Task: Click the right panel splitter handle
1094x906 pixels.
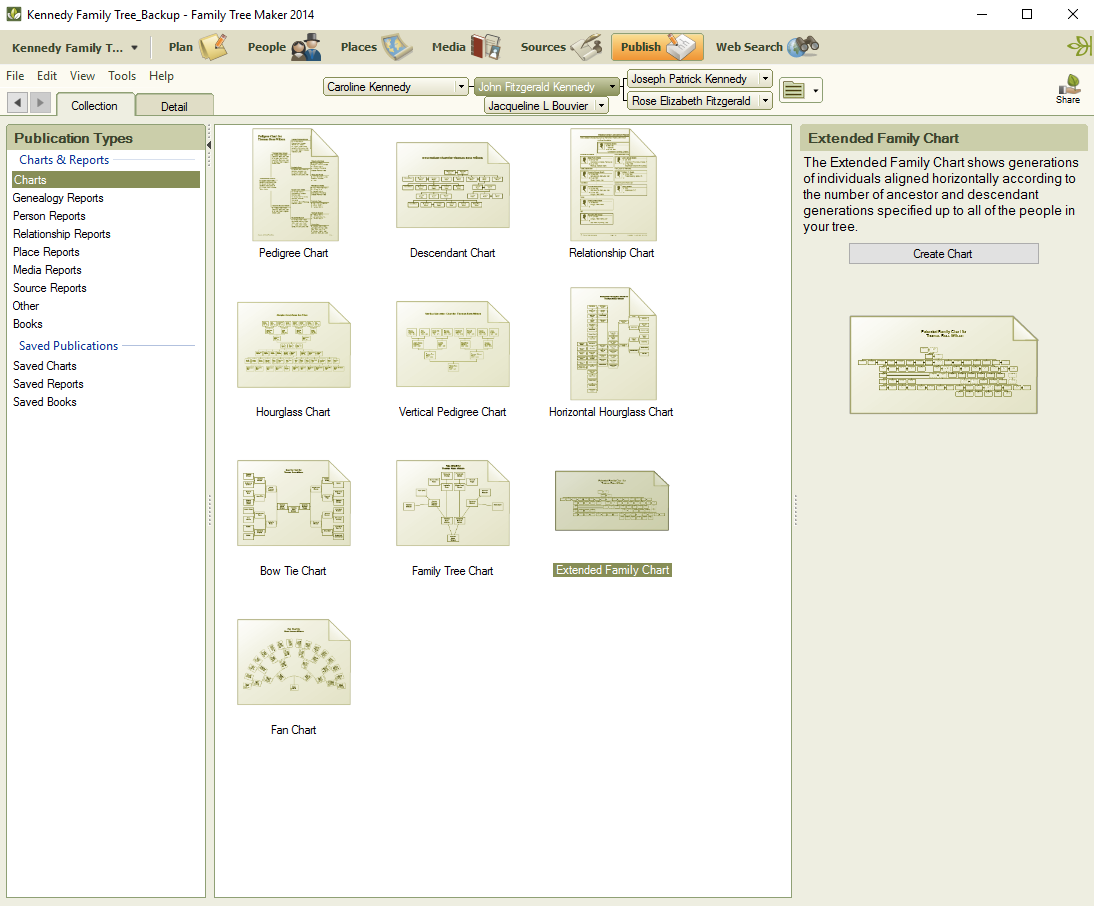Action: [x=795, y=510]
